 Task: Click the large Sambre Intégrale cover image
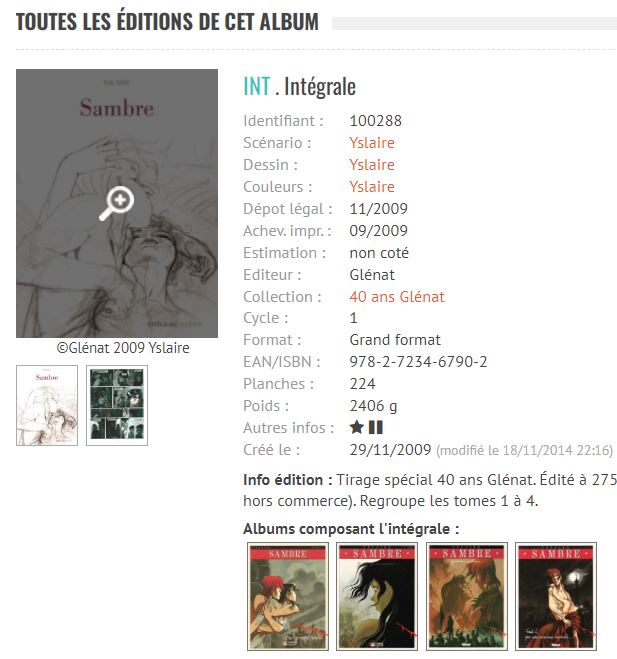point(117,203)
